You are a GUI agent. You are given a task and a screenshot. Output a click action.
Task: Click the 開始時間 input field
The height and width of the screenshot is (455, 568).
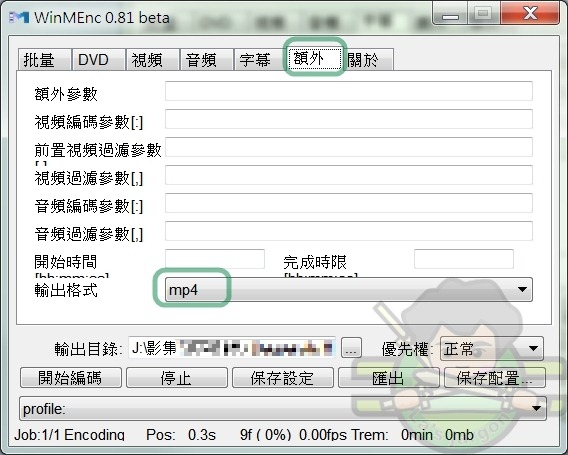point(215,259)
